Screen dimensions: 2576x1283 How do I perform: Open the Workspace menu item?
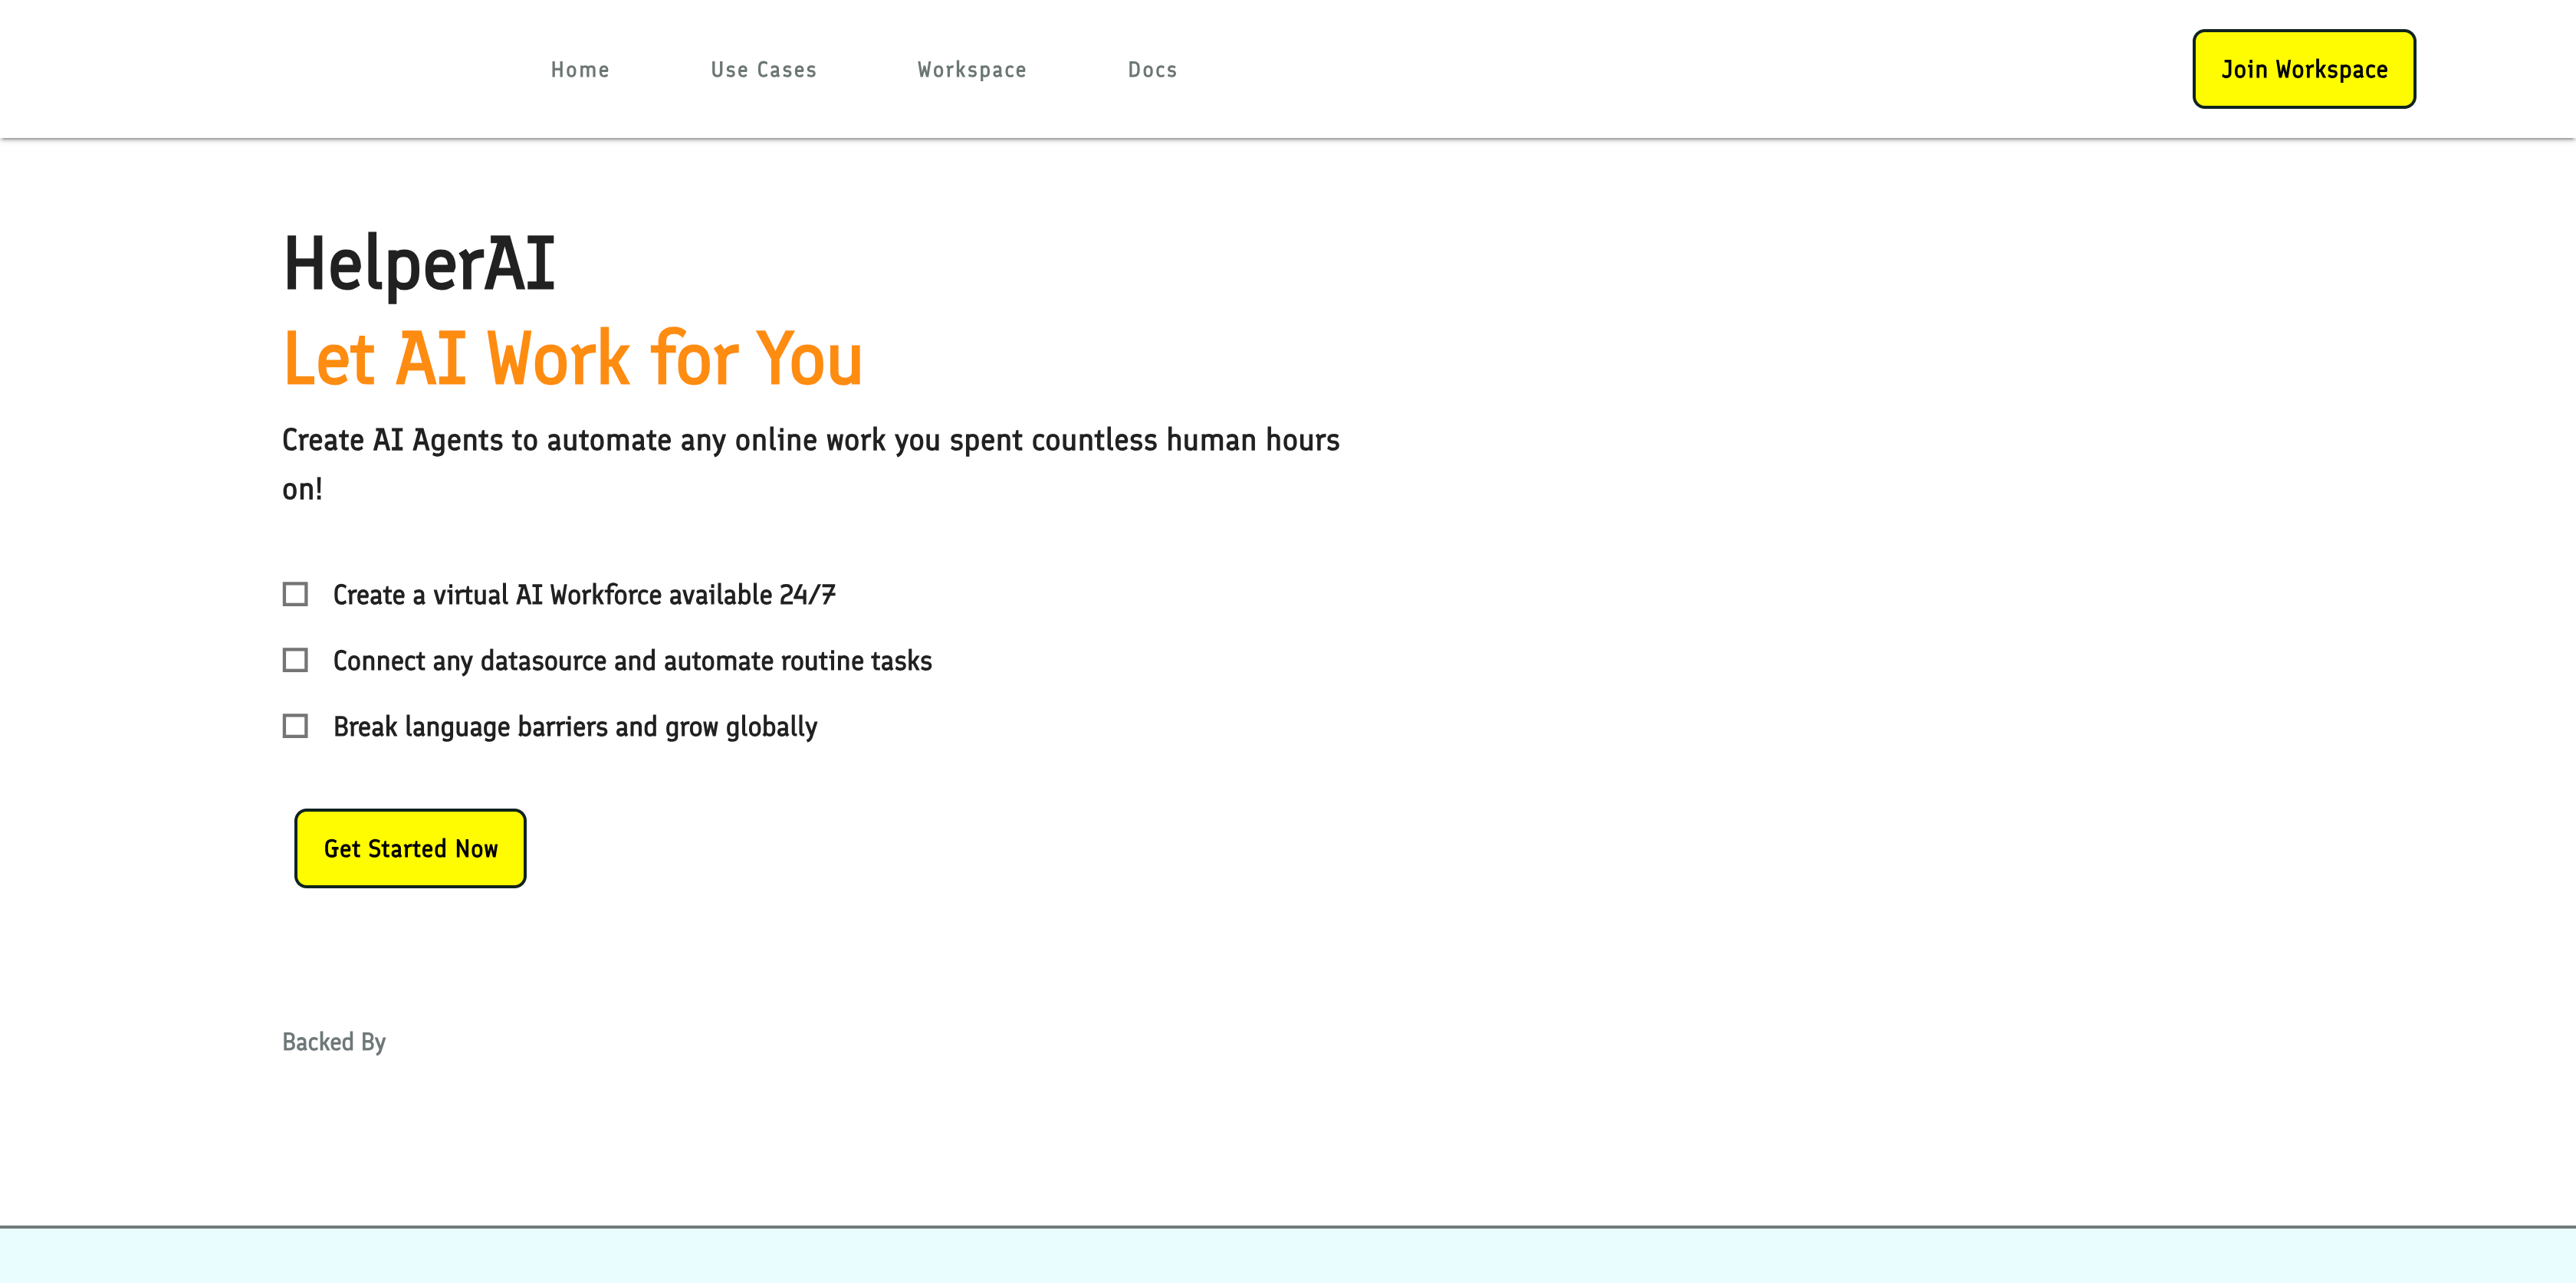(971, 70)
